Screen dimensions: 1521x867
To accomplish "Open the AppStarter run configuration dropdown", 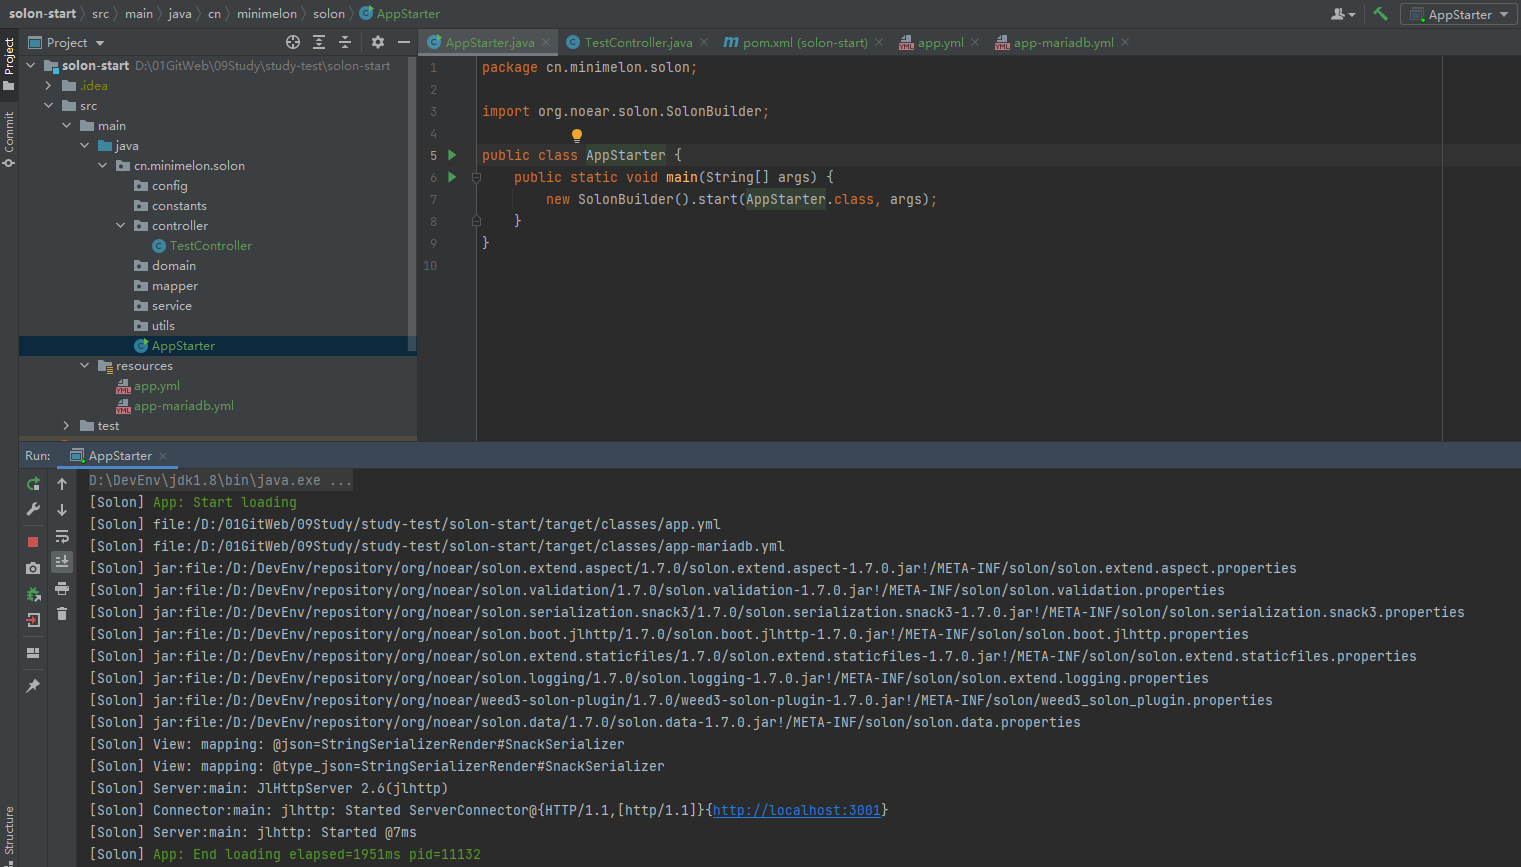I will pyautogui.click(x=1460, y=14).
